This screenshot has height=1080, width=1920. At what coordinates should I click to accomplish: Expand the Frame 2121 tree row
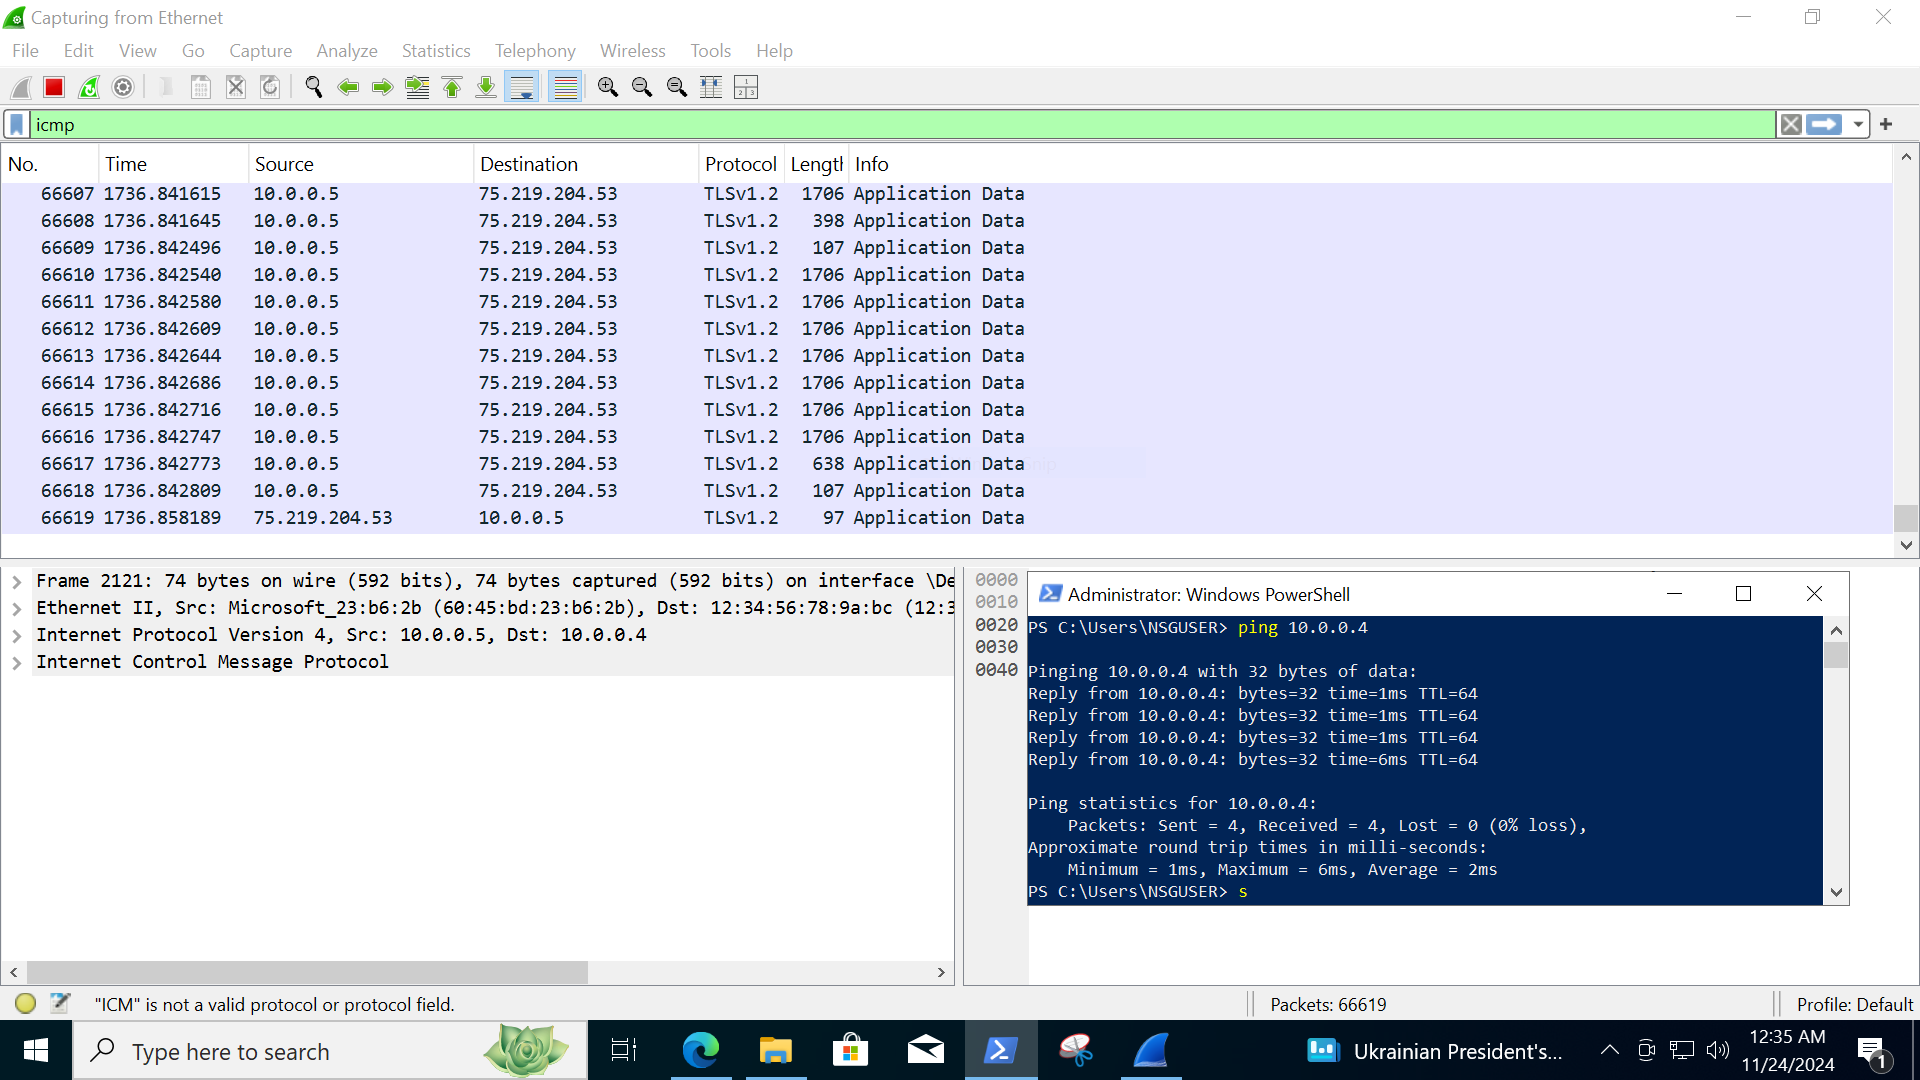point(17,581)
